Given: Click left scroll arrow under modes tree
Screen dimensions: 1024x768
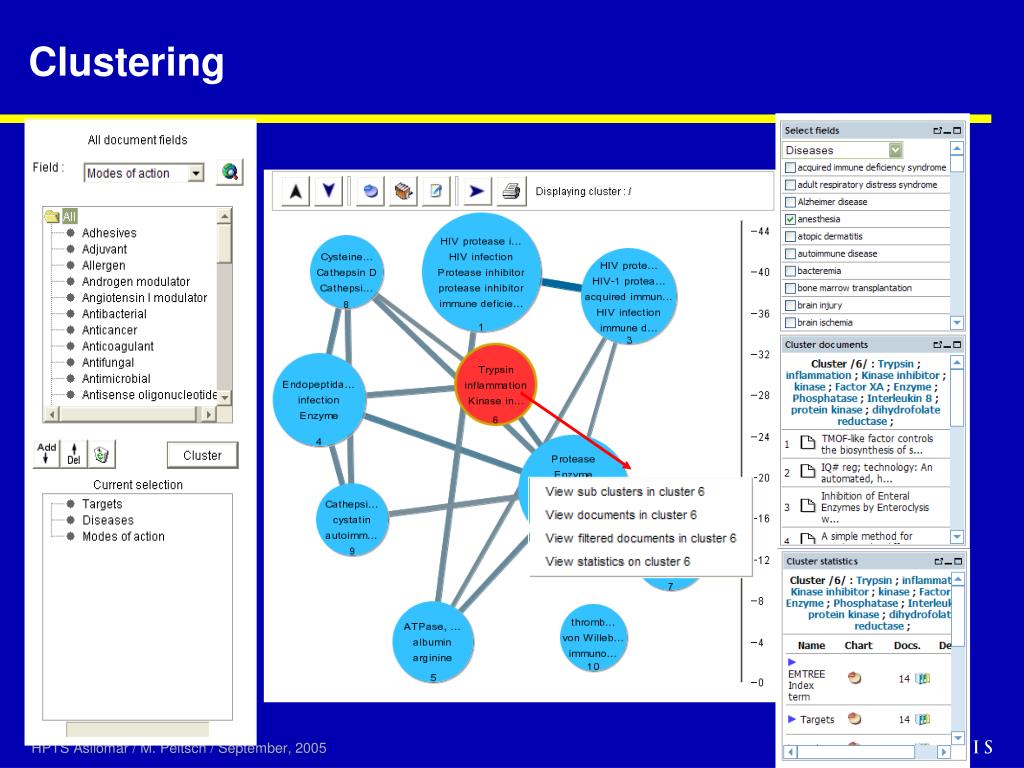Looking at the screenshot, I should coord(52,414).
